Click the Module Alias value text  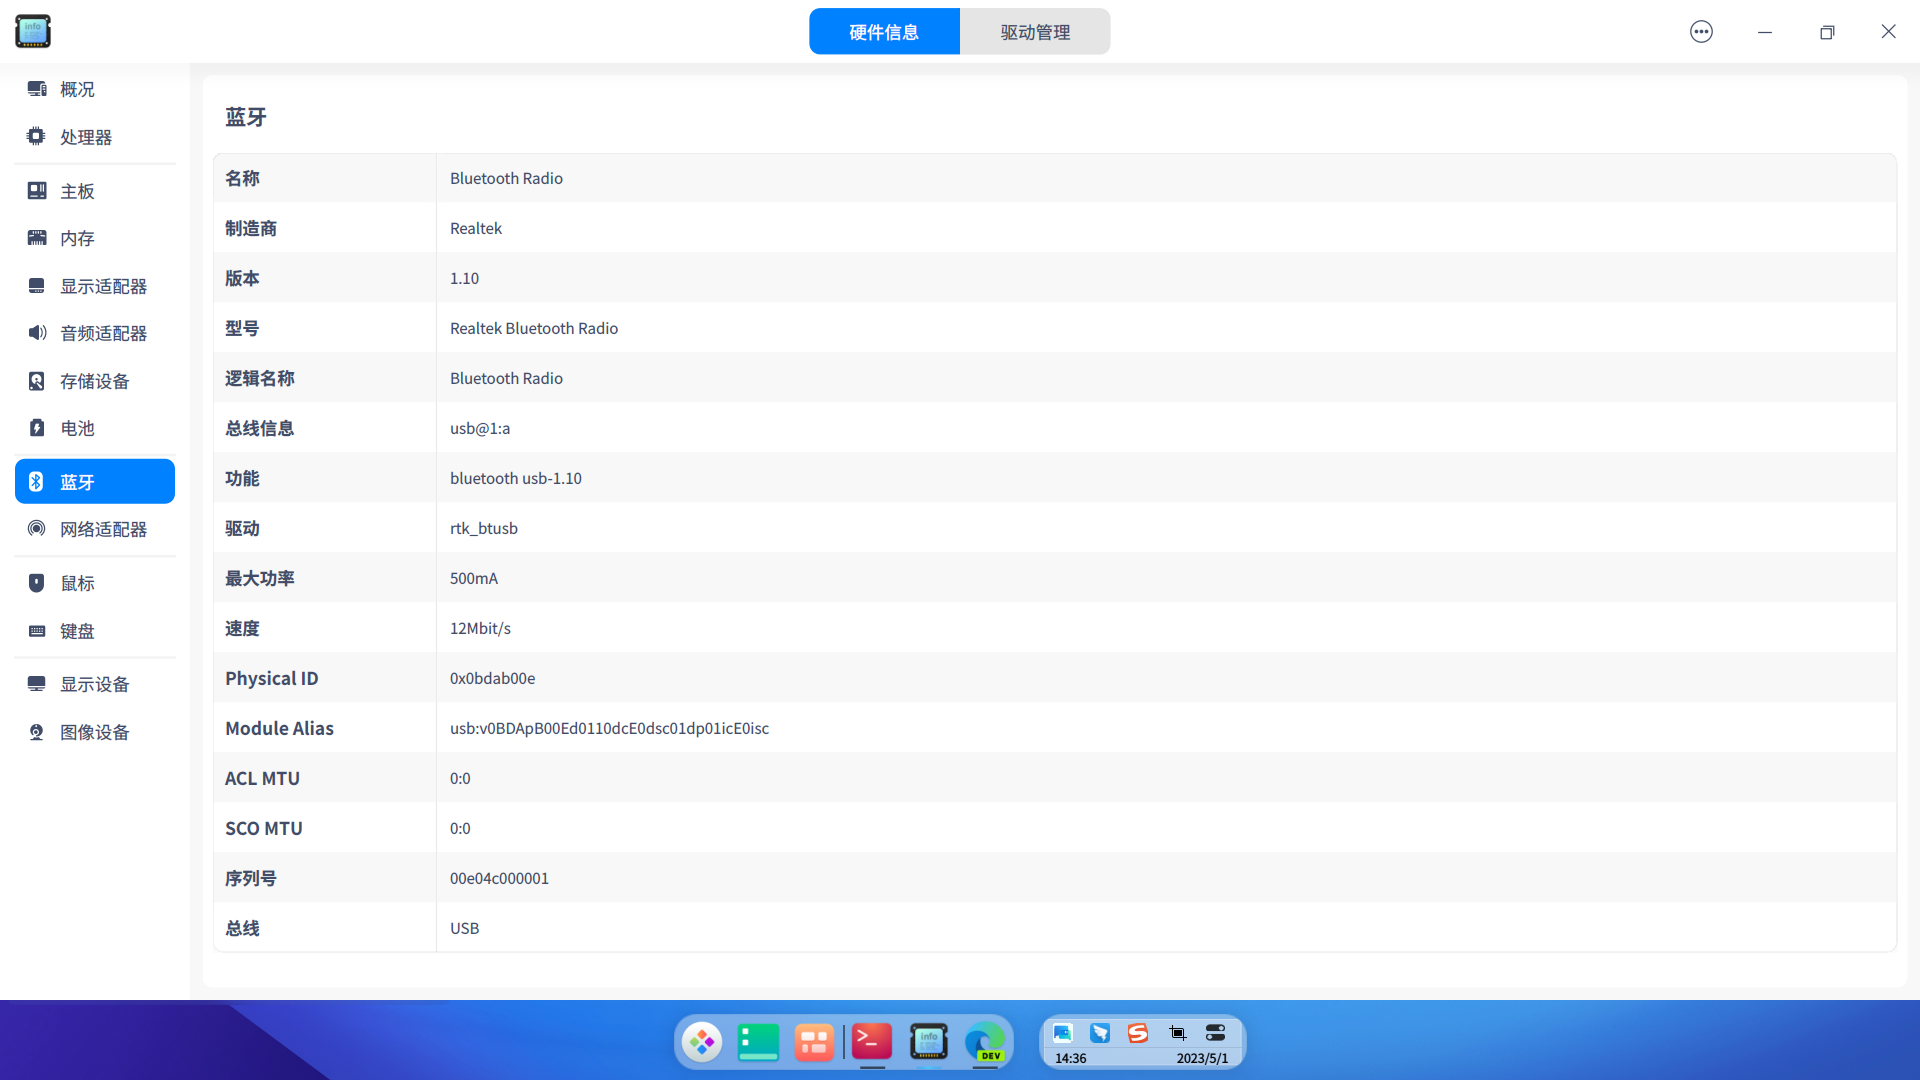[x=609, y=728]
